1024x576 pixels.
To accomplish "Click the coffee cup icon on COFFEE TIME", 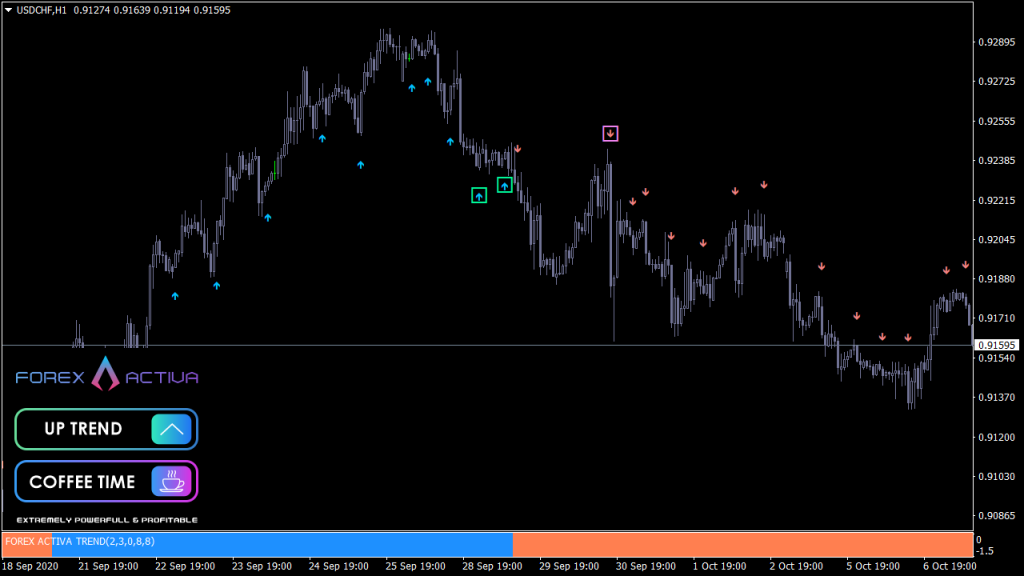I will (173, 481).
